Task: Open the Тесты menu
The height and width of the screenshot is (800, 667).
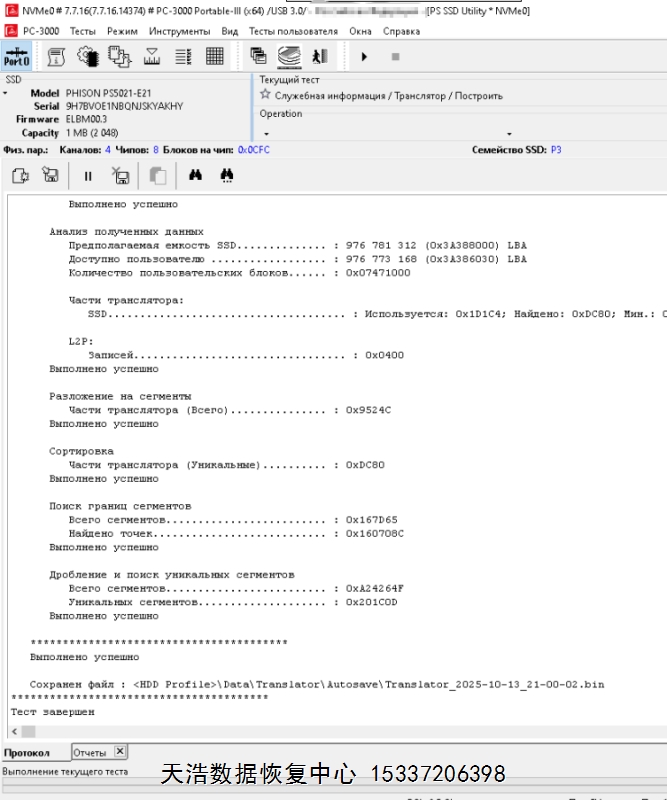Action: tap(82, 31)
